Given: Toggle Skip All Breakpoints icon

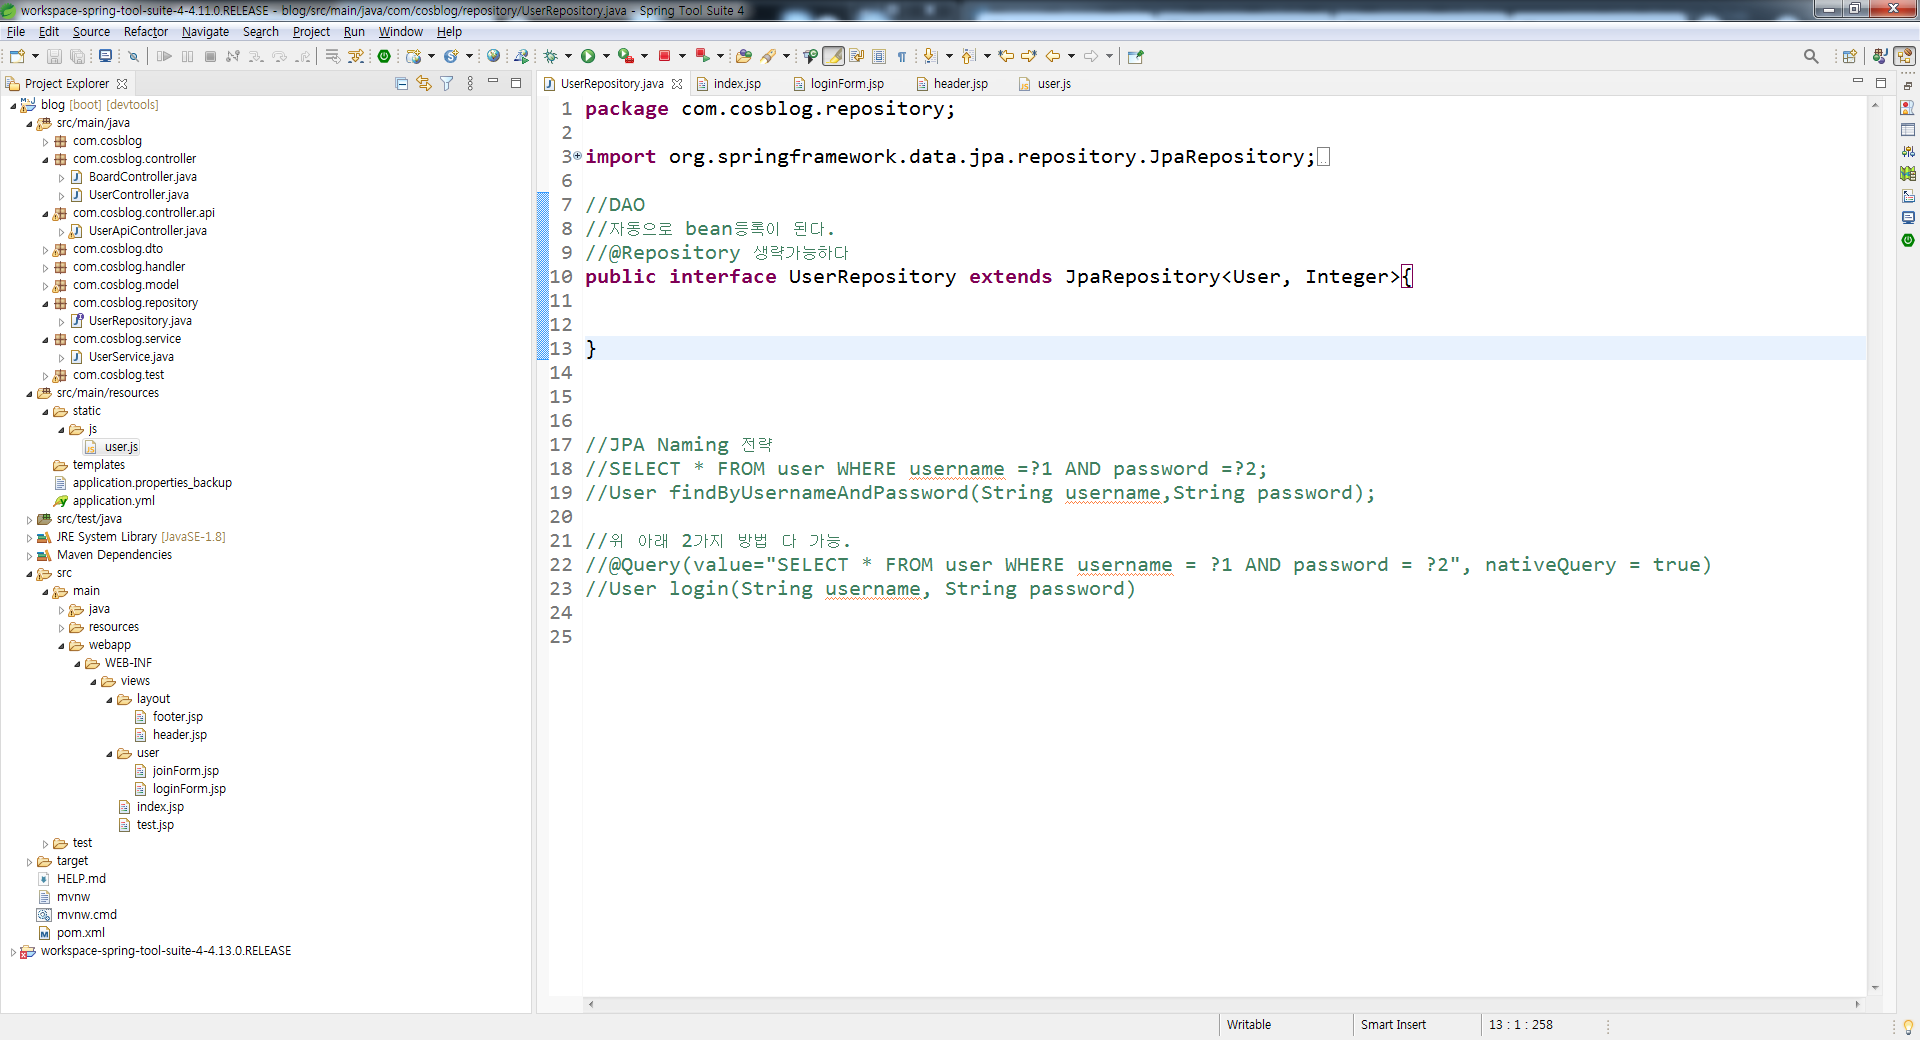Looking at the screenshot, I should (x=132, y=57).
